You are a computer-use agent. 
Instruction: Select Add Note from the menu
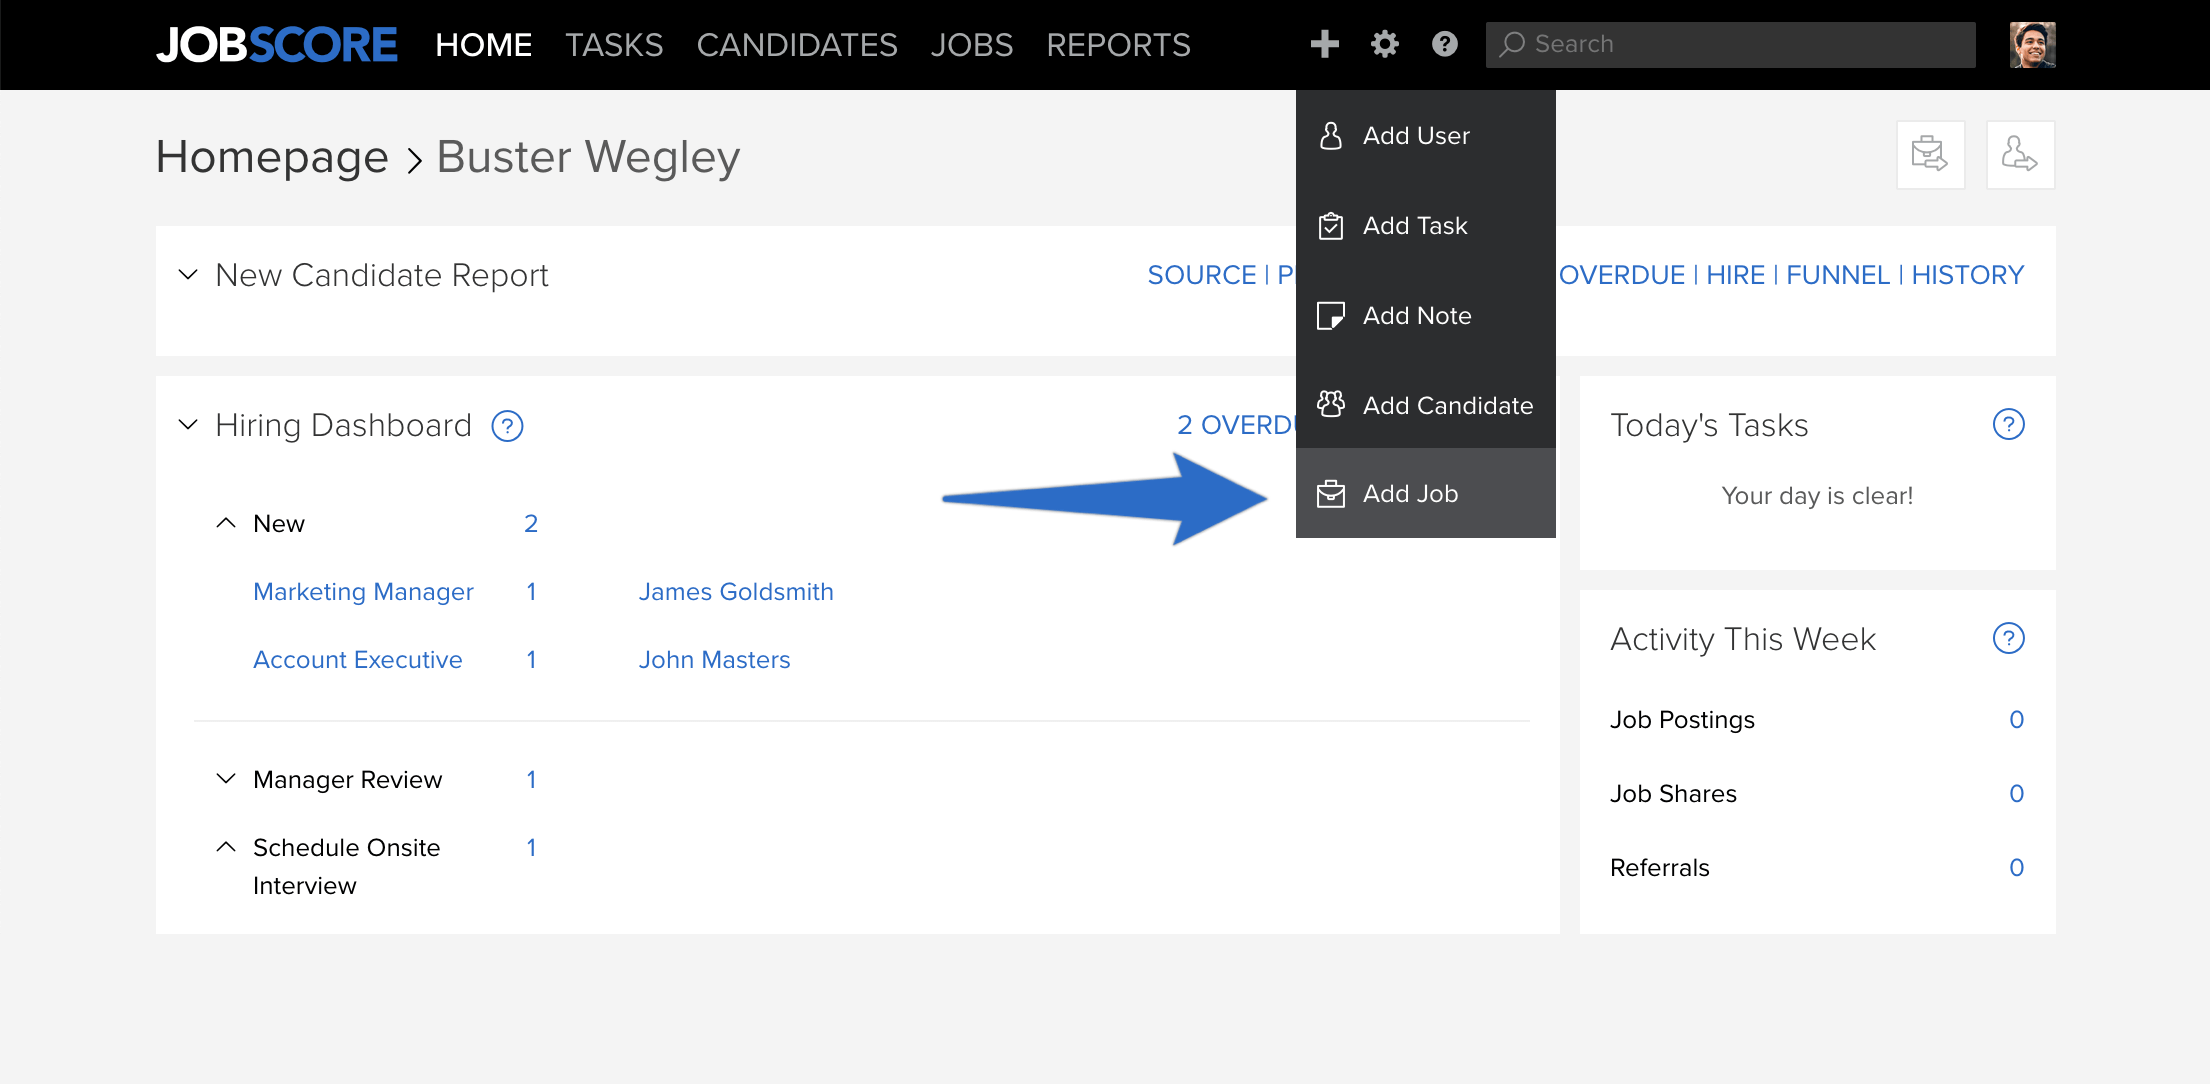tap(1426, 315)
